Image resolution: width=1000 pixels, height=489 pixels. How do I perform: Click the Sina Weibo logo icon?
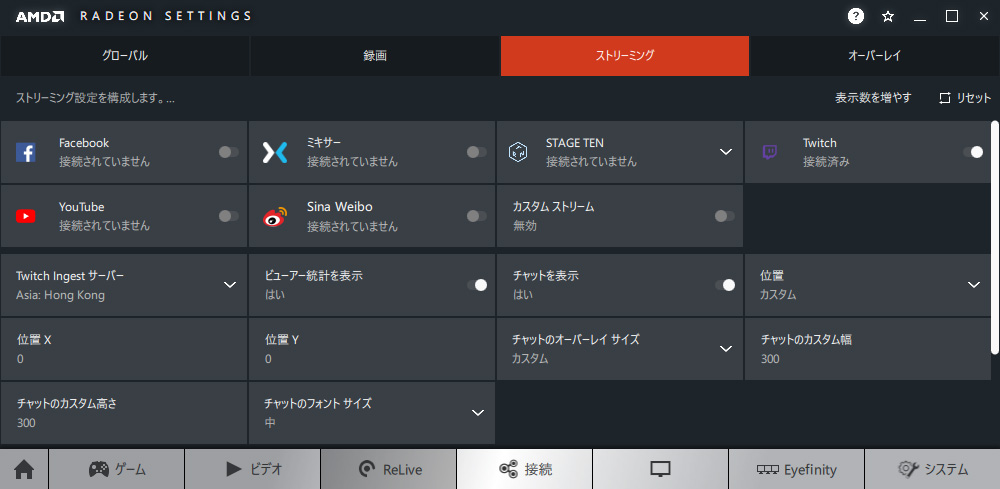(x=275, y=217)
